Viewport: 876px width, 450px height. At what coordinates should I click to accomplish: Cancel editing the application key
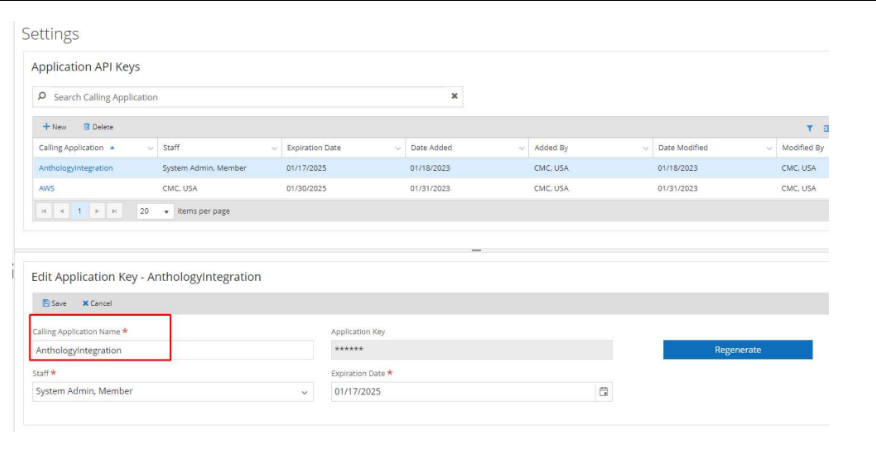(x=97, y=303)
